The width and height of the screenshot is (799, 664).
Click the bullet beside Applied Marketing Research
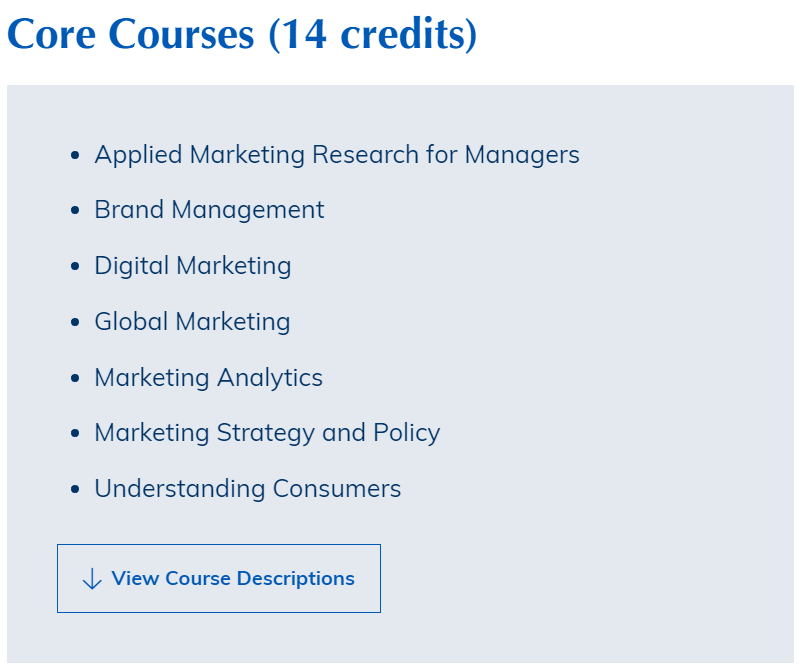tap(75, 156)
